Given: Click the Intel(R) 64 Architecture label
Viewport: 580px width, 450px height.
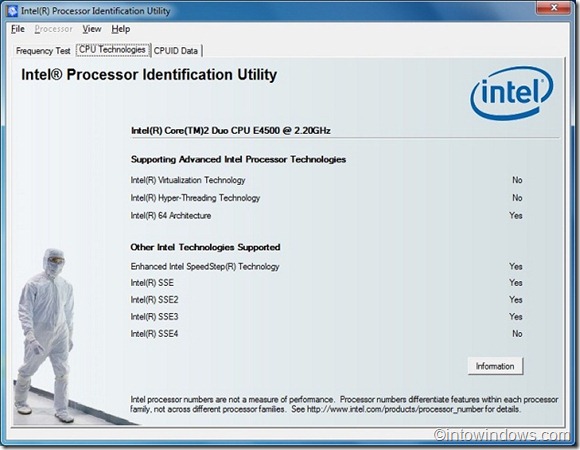Looking at the screenshot, I should pyautogui.click(x=171, y=216).
